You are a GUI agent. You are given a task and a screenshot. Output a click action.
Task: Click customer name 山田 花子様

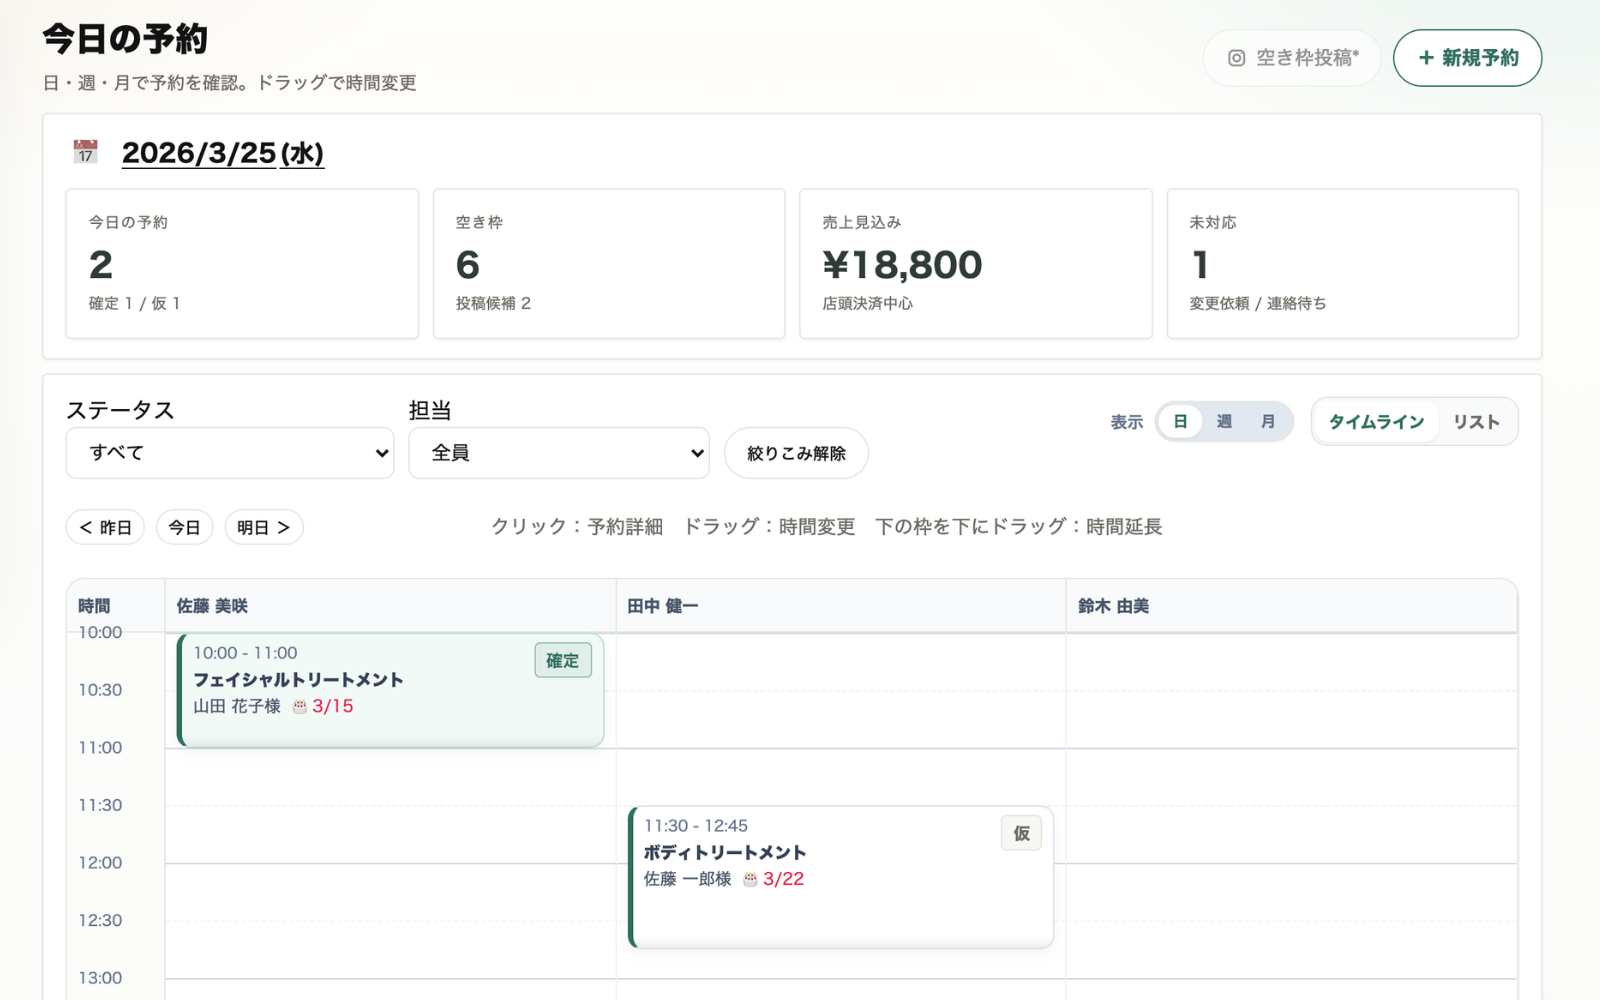coord(237,706)
